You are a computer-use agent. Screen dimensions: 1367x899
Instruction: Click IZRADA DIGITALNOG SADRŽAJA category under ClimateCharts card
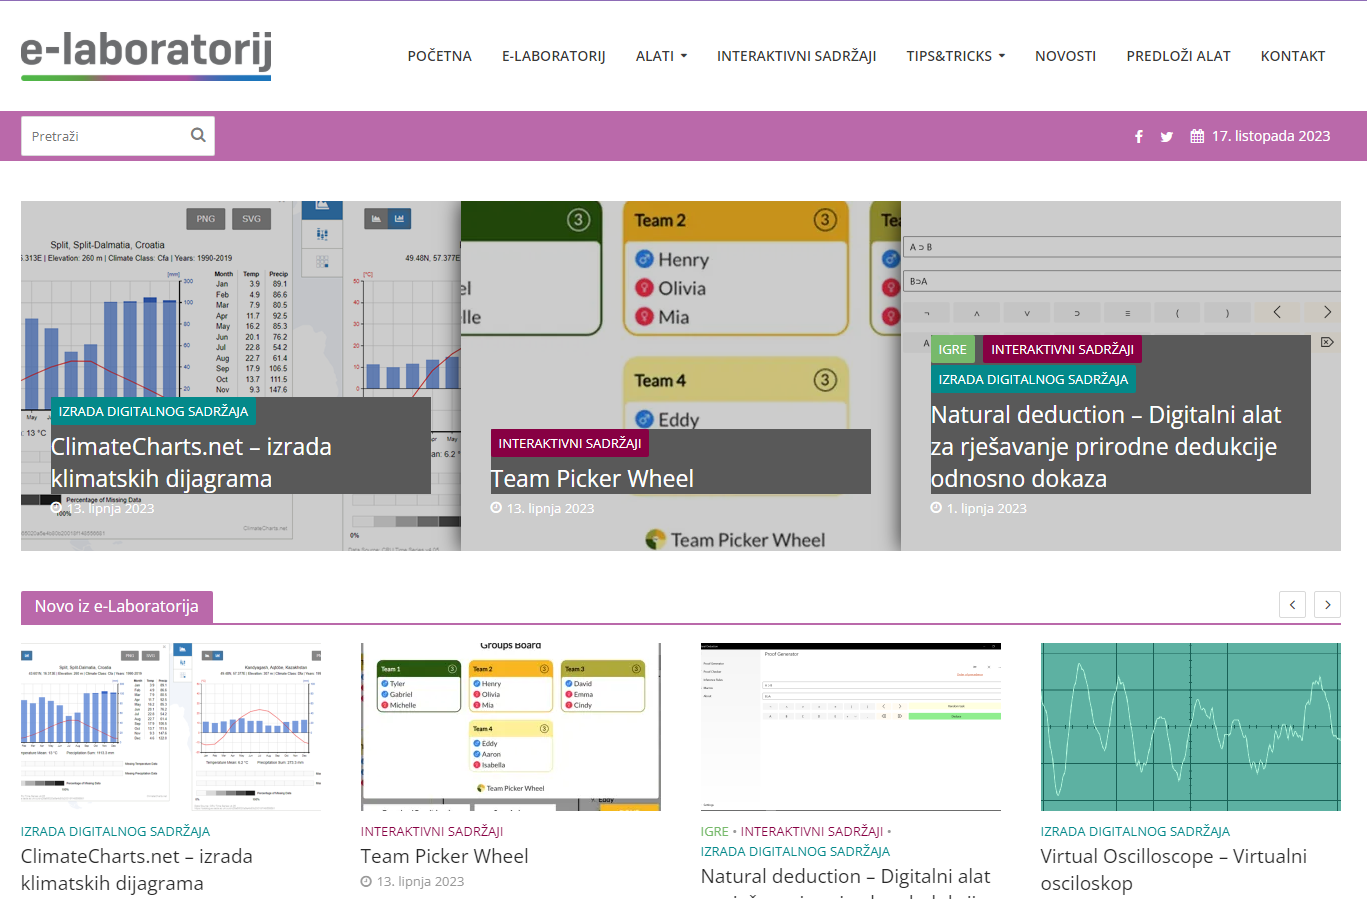pos(115,831)
